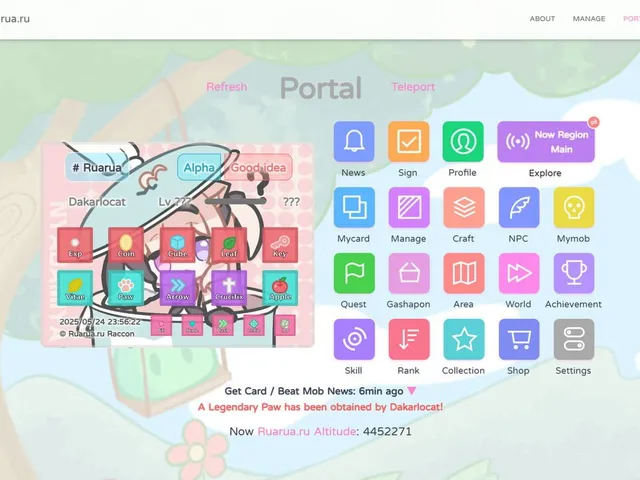Open the Mymob skull icon
The image size is (640, 480).
pos(573,207)
